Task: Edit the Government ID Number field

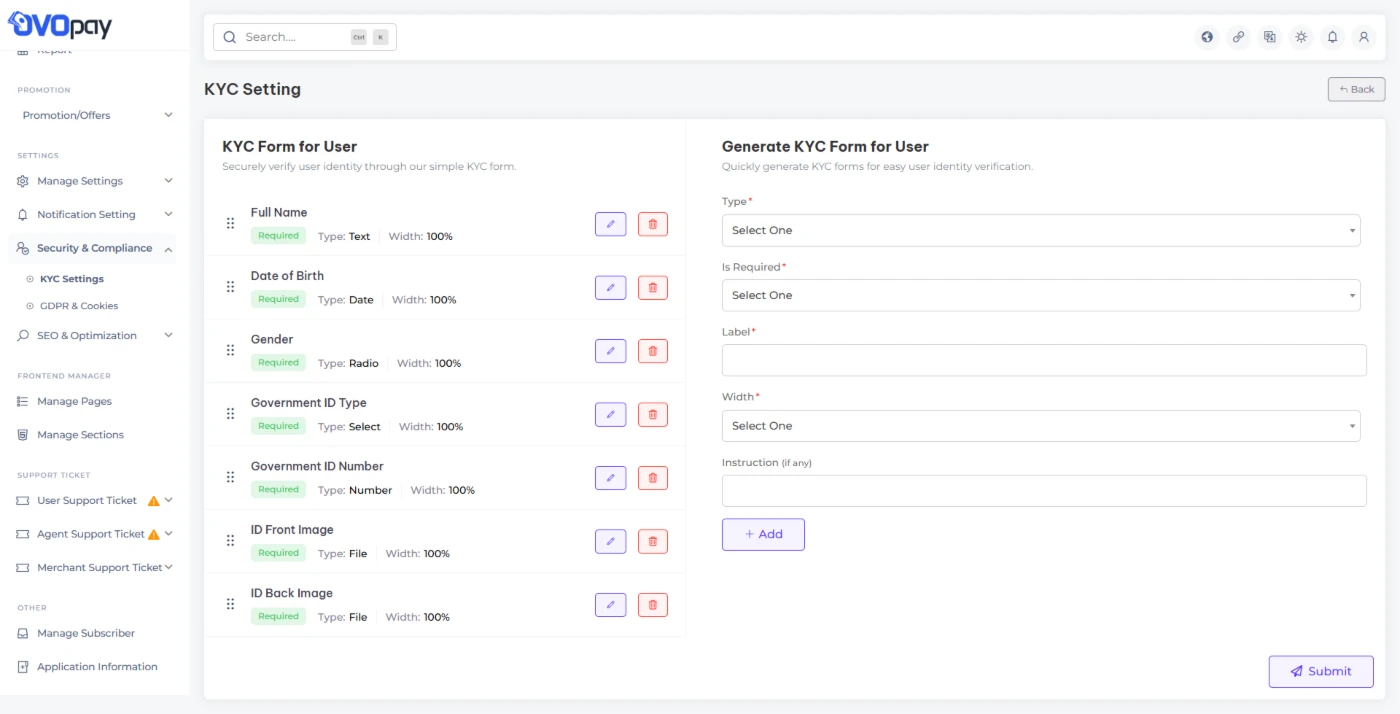Action: 610,478
